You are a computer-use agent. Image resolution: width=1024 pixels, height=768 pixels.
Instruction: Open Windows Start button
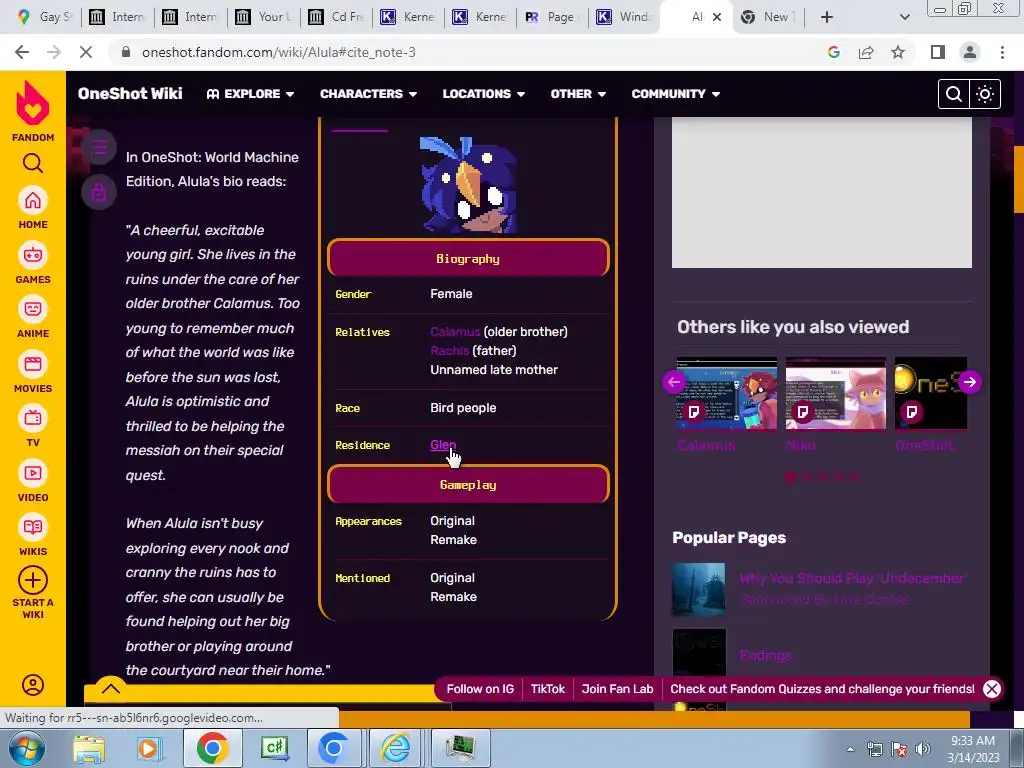pos(27,749)
